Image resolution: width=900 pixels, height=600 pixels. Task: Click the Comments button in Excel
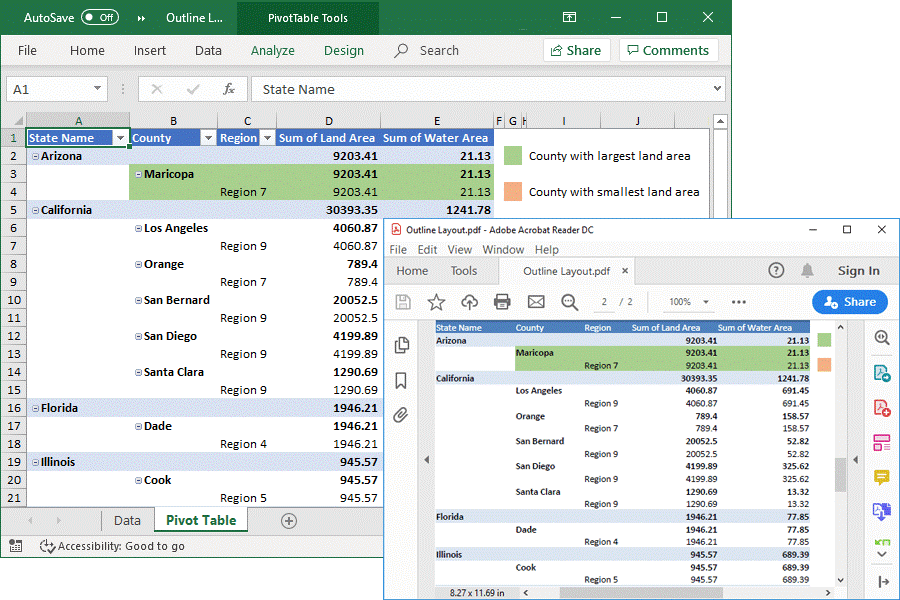tap(666, 50)
